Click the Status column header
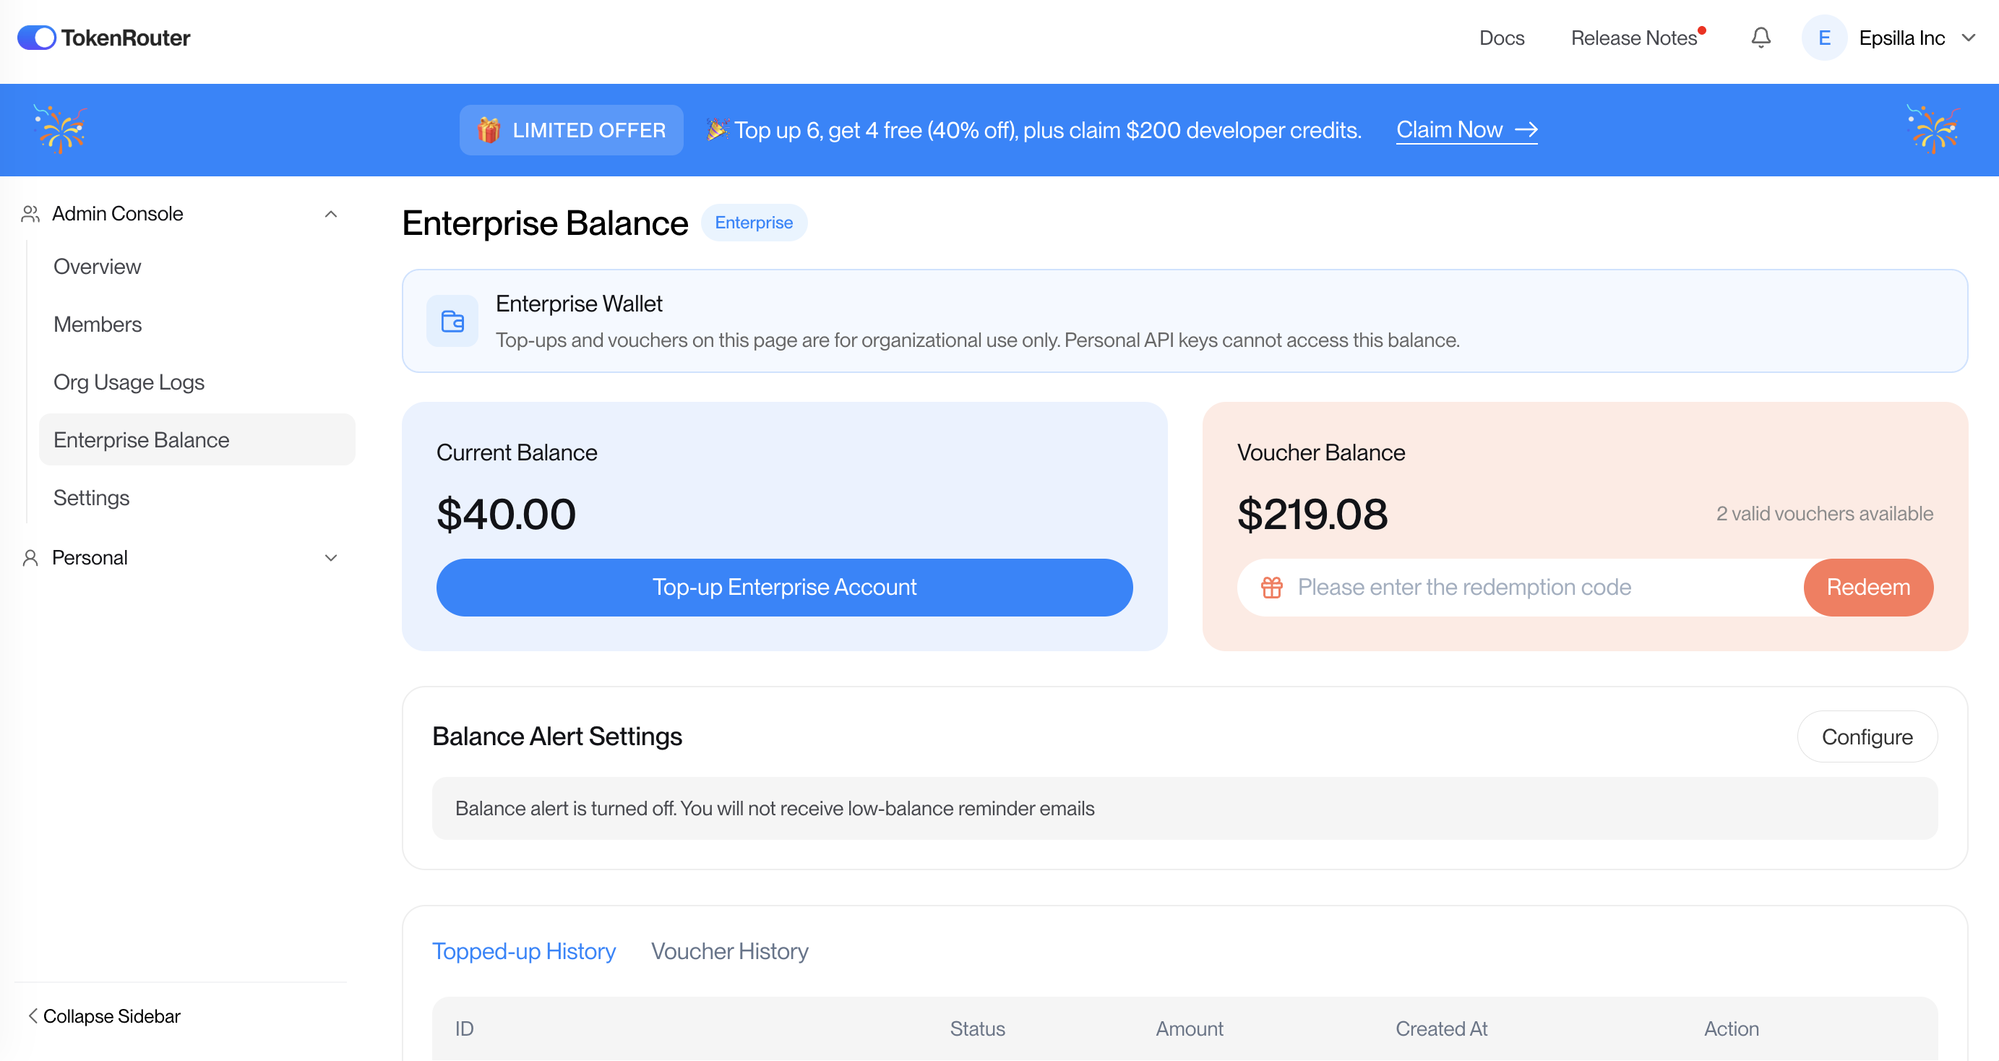The image size is (1999, 1061). (x=977, y=1029)
